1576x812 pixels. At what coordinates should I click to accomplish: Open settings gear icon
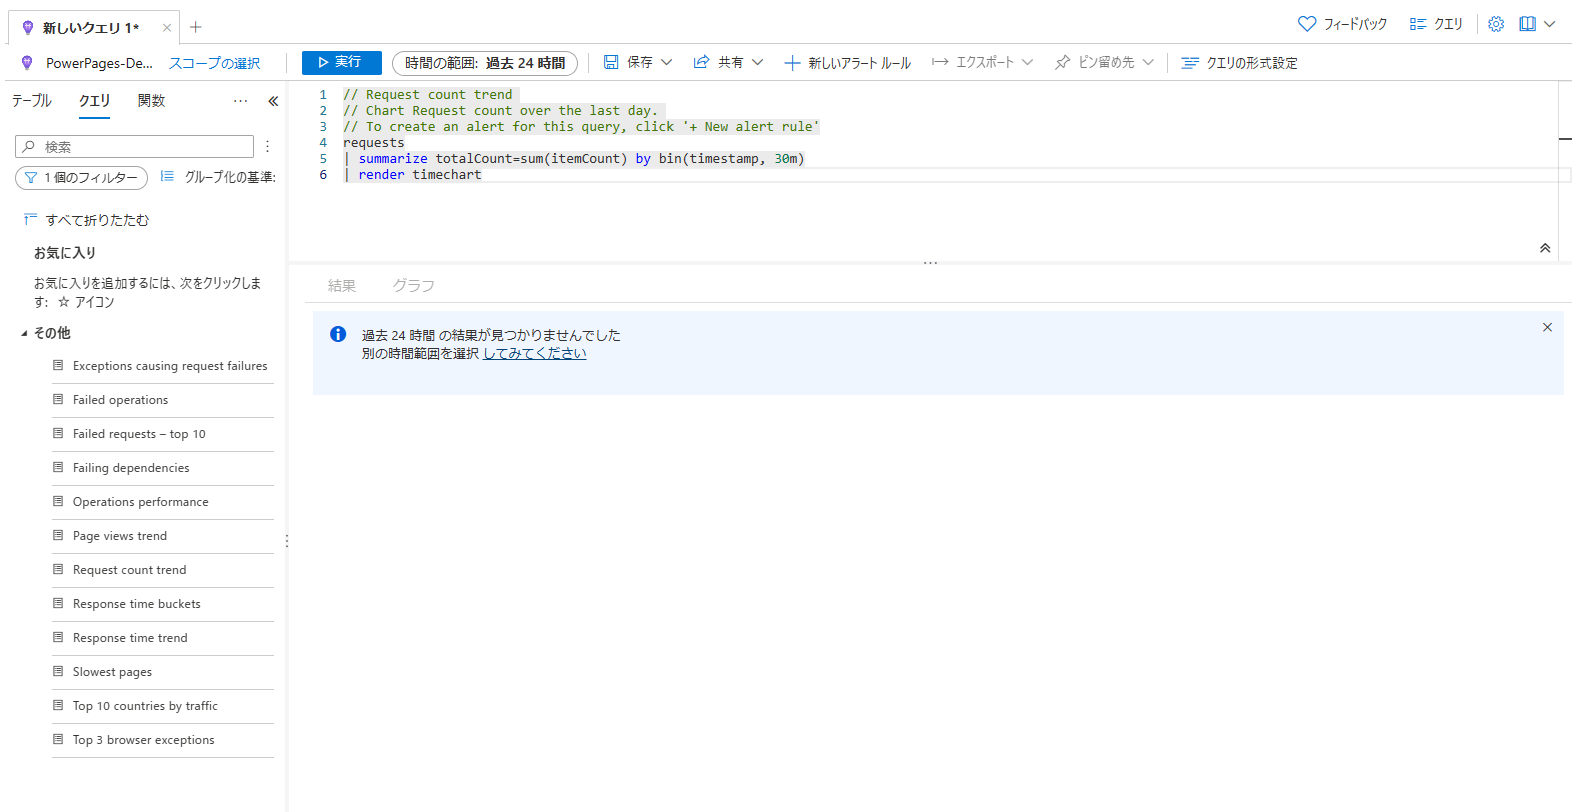click(1496, 24)
